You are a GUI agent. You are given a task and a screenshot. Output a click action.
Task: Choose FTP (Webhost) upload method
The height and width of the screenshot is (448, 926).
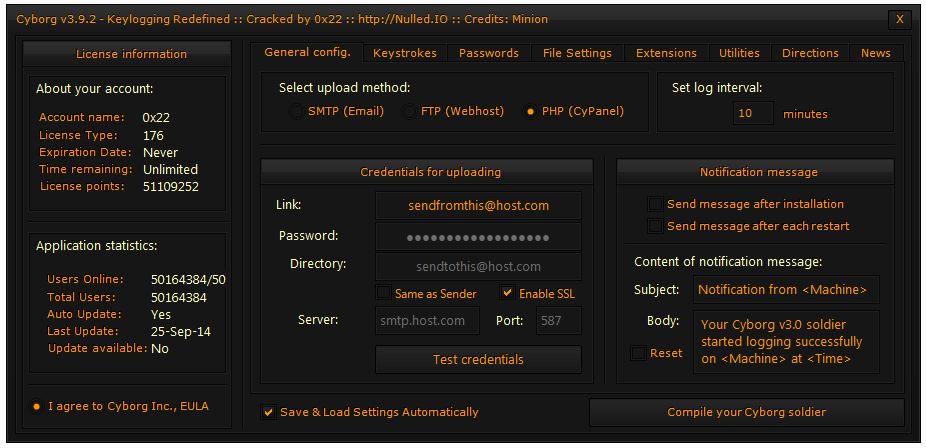(409, 112)
